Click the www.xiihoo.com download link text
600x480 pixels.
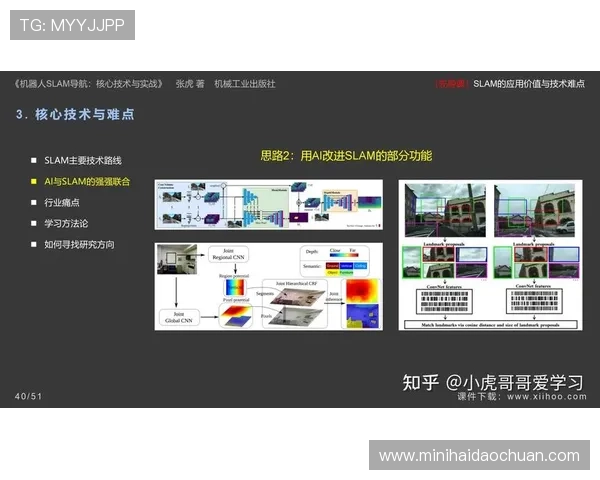click(x=547, y=397)
